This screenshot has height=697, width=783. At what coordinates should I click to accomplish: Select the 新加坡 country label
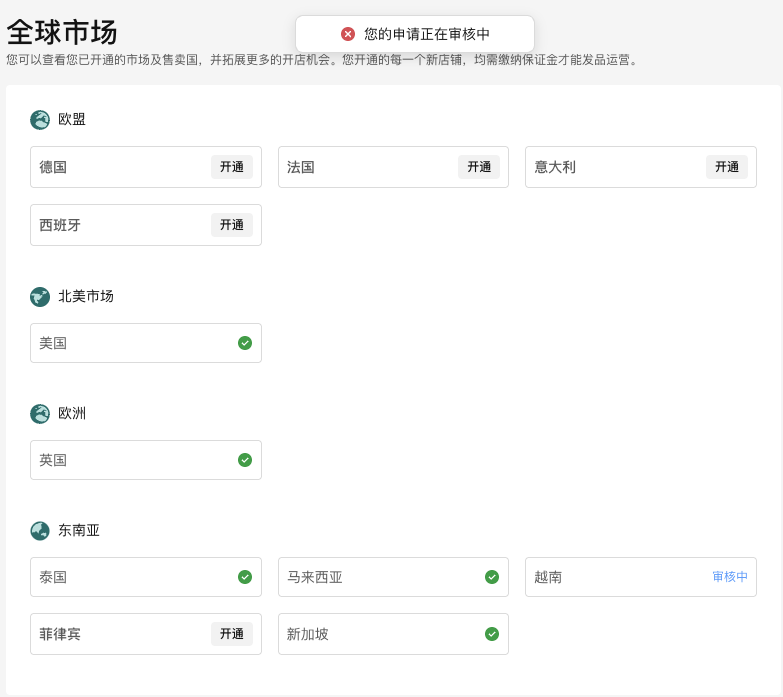pos(308,635)
